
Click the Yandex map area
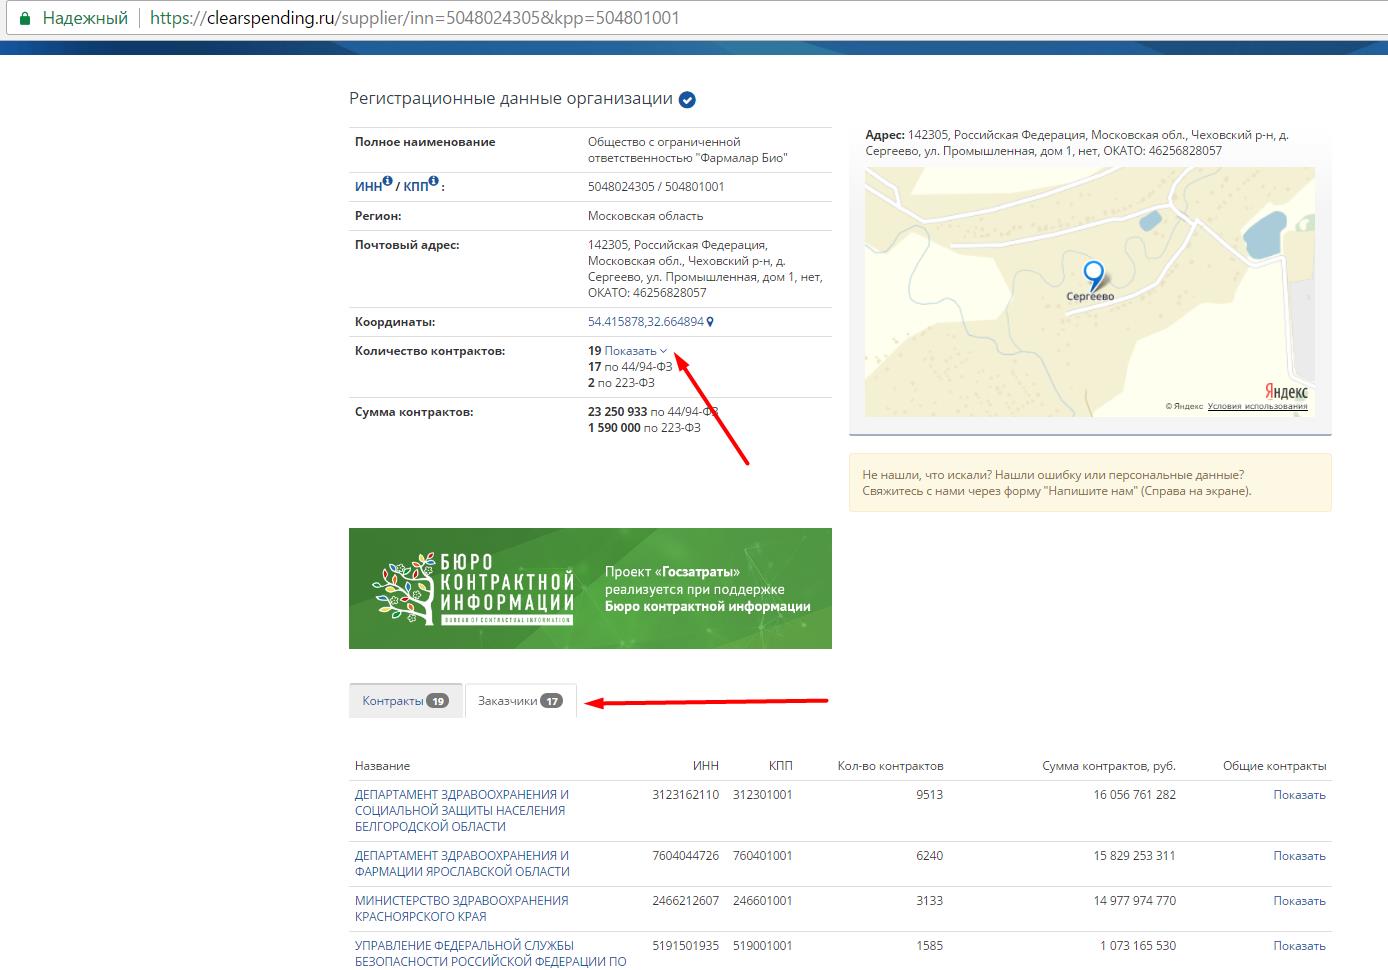coord(1090,291)
